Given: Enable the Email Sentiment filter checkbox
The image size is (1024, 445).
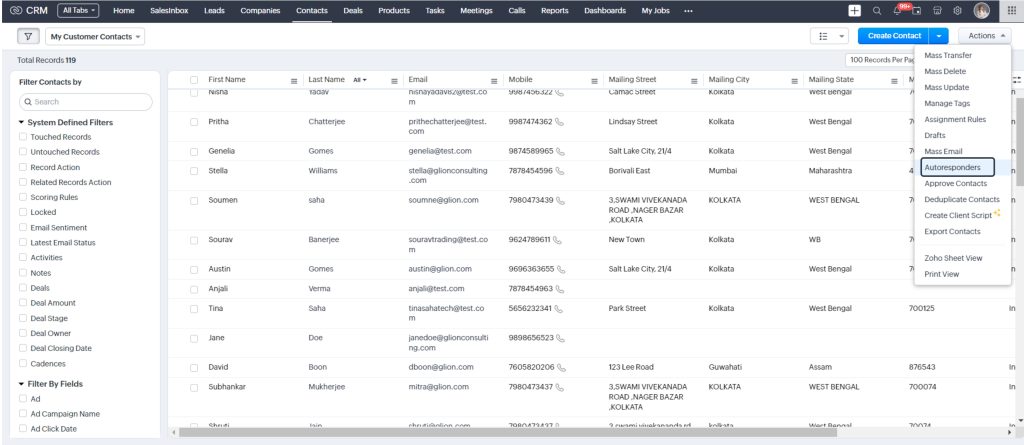Looking at the screenshot, I should [23, 227].
